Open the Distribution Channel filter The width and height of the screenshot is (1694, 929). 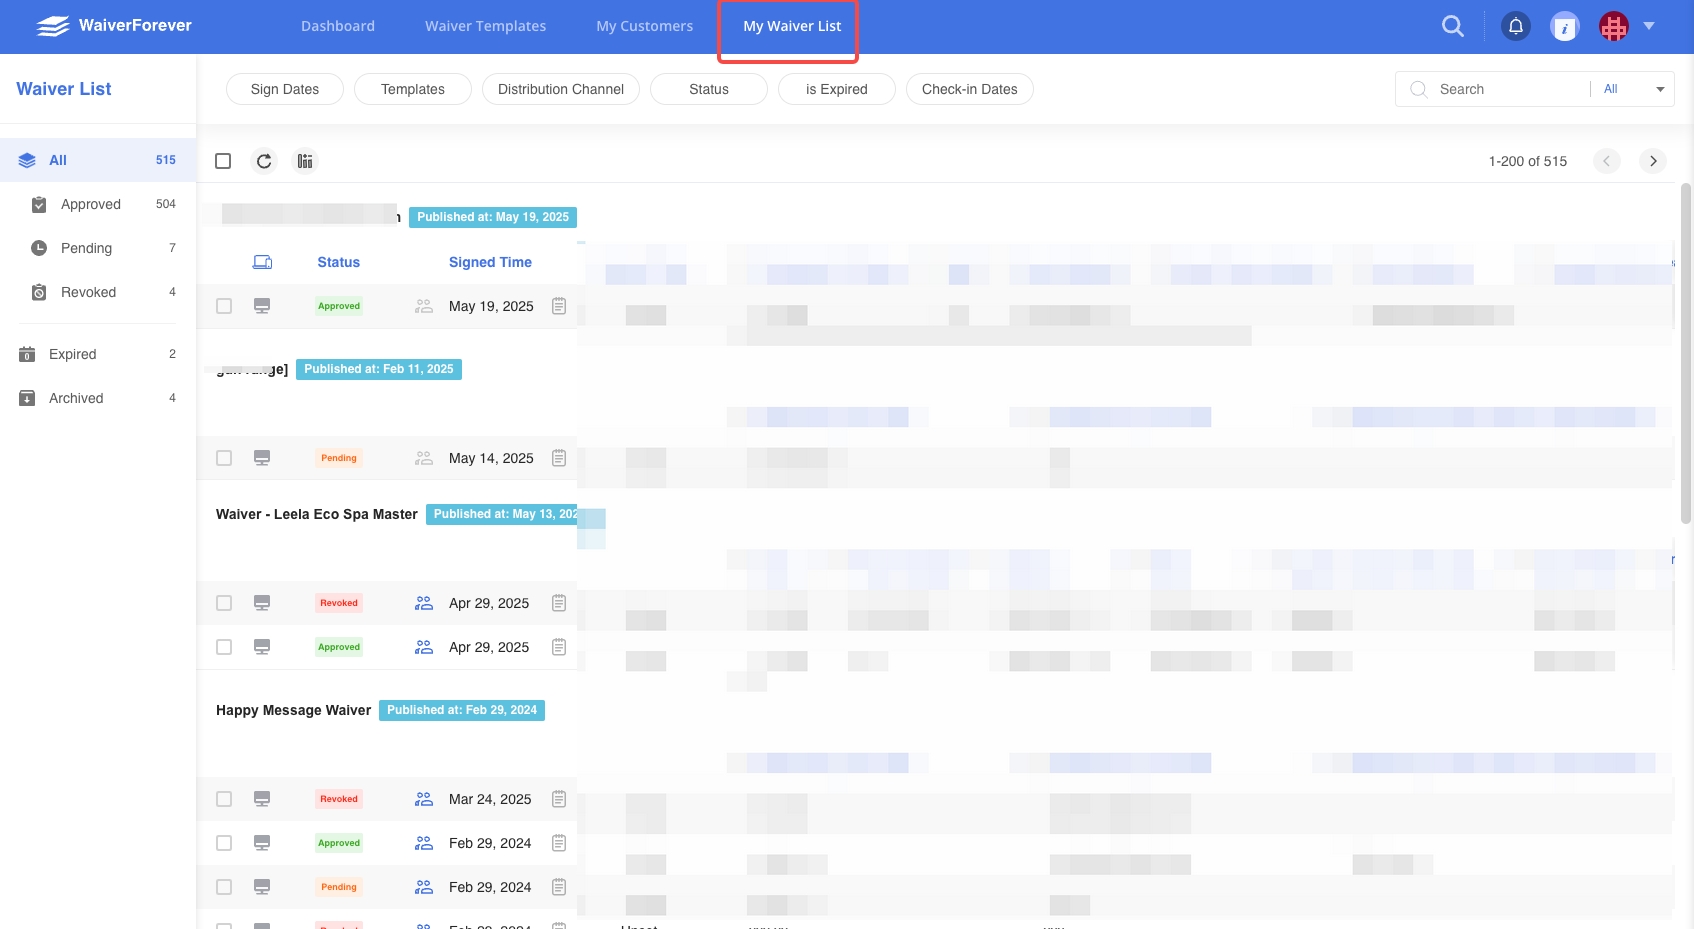pos(560,89)
